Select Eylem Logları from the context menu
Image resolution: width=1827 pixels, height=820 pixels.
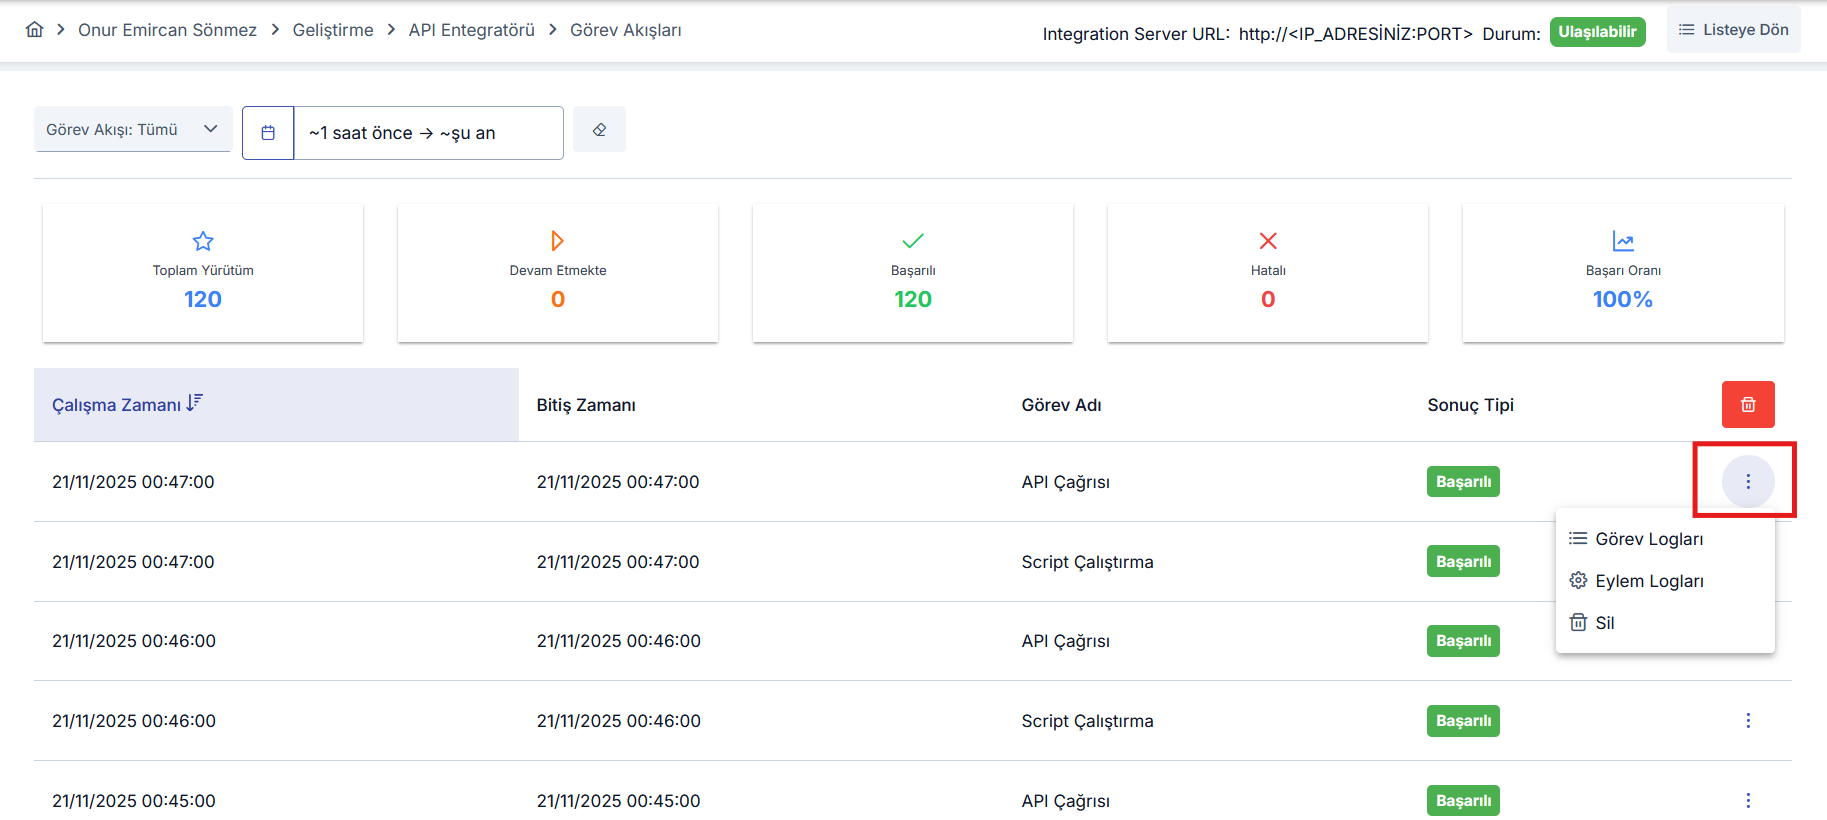coord(1648,581)
